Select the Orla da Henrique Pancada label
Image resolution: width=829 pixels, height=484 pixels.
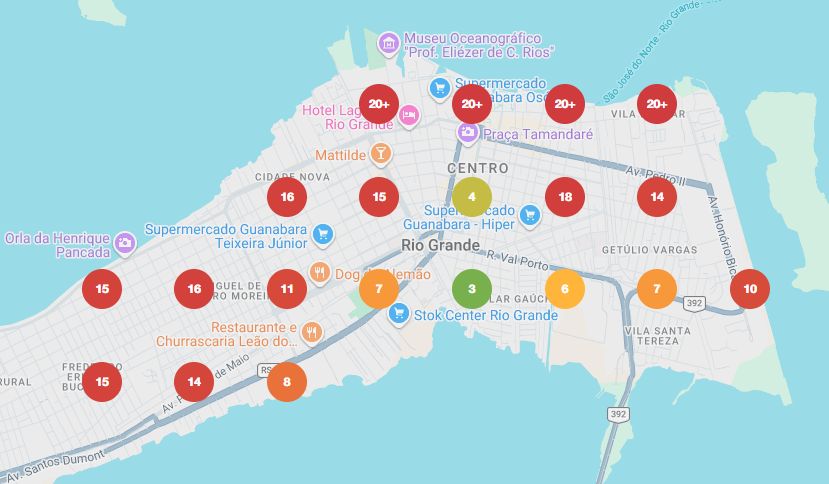pyautogui.click(x=57, y=245)
